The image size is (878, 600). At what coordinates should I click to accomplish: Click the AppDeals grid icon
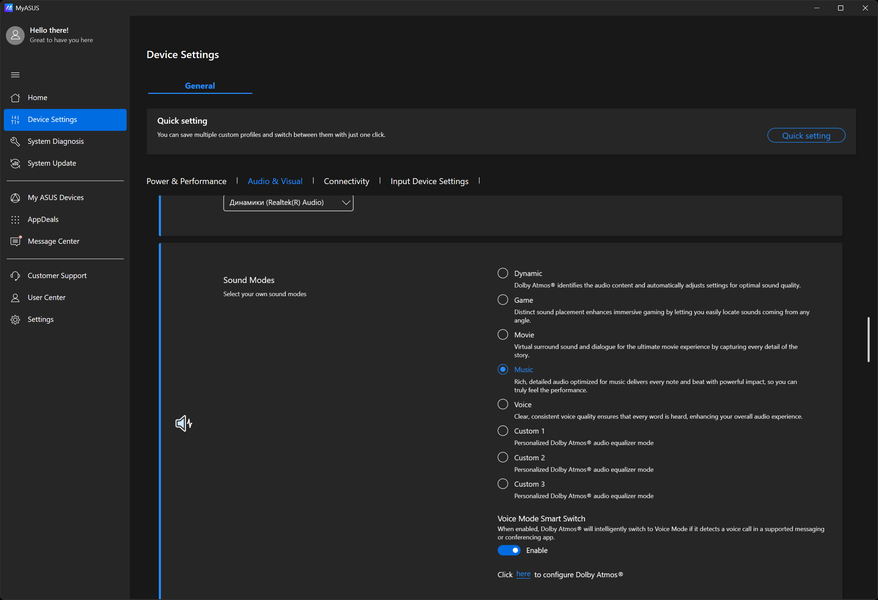click(15, 220)
